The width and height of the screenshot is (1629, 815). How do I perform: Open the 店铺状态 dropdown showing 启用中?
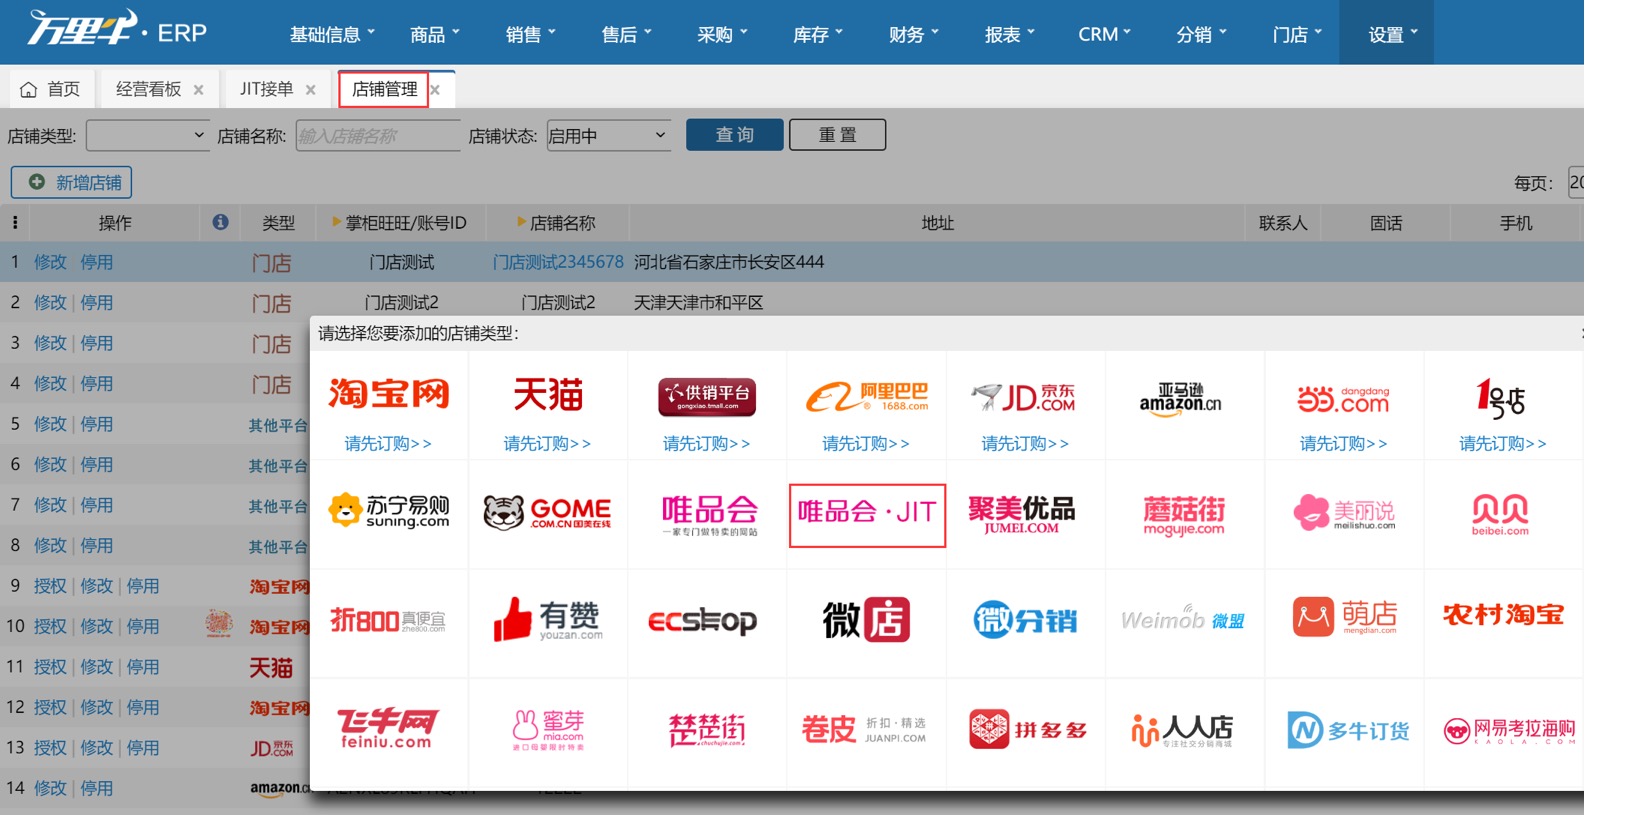point(609,135)
